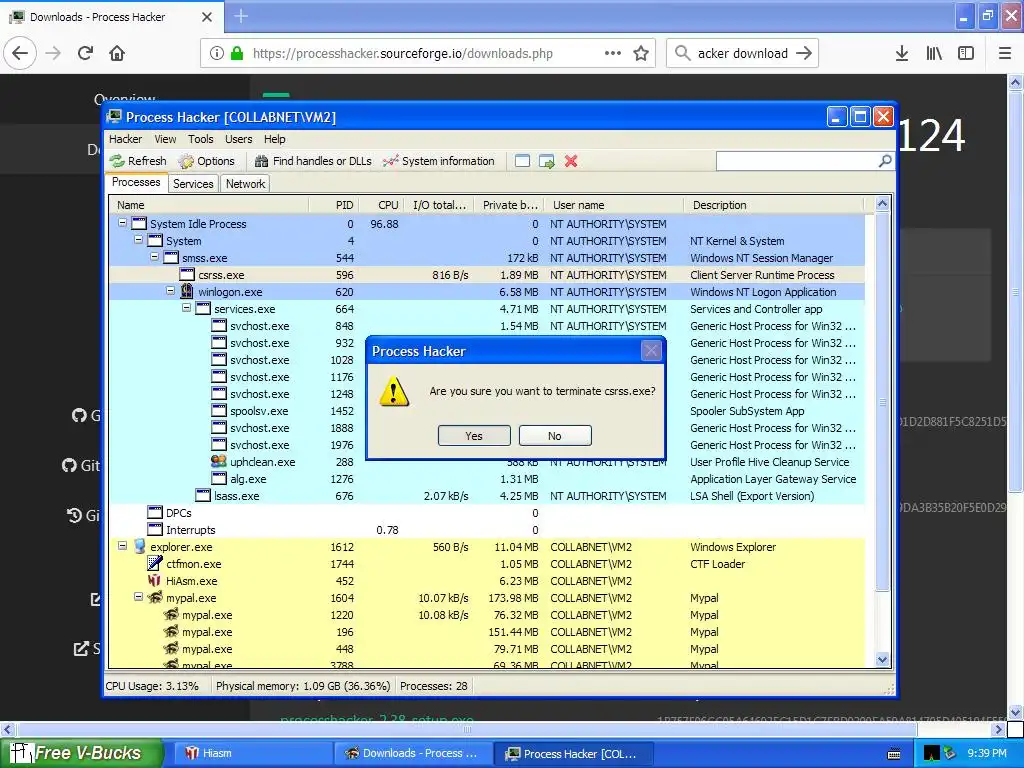This screenshot has width=1024, height=768.
Task: Click the search magnifier in Process Hacker
Action: [885, 161]
